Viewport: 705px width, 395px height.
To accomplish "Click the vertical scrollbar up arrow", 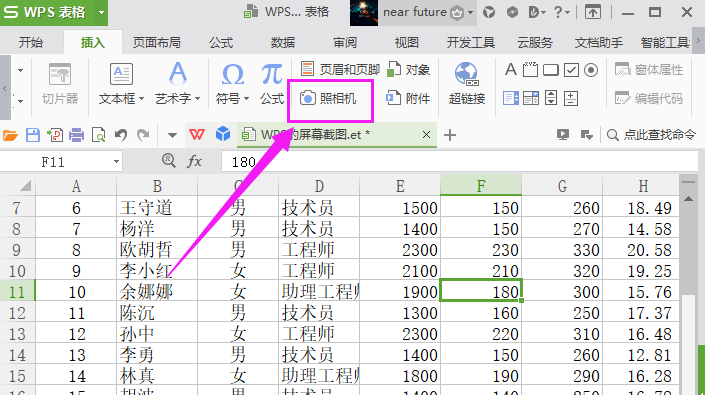I will coord(688,199).
